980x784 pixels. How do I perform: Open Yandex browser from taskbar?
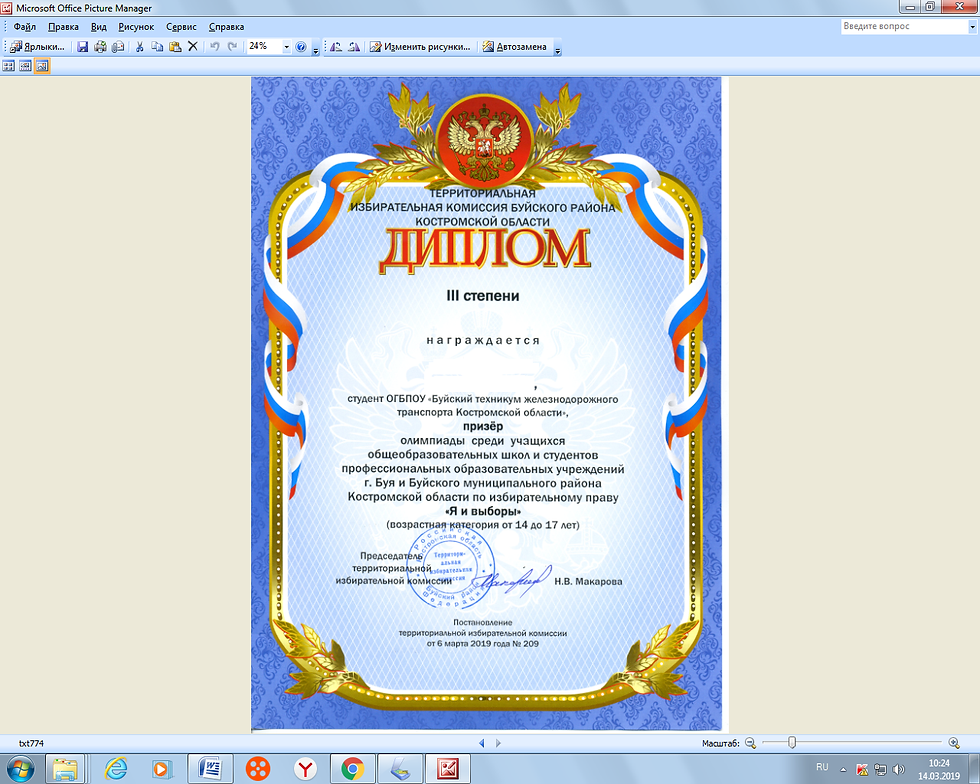pos(306,768)
